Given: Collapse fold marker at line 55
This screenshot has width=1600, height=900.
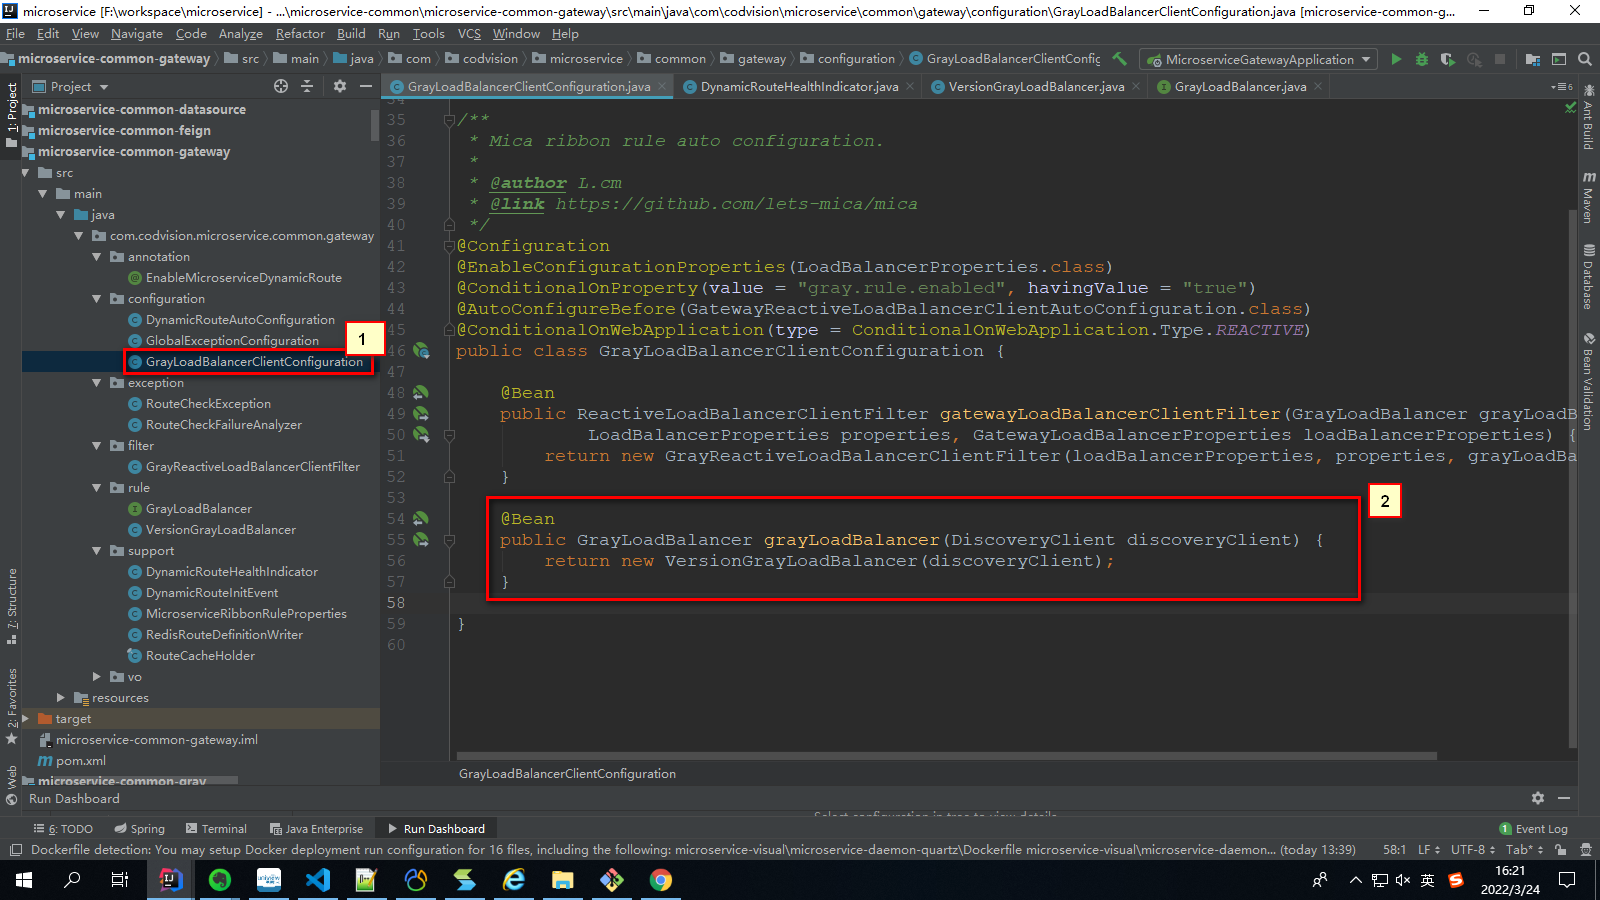Looking at the screenshot, I should tap(449, 540).
